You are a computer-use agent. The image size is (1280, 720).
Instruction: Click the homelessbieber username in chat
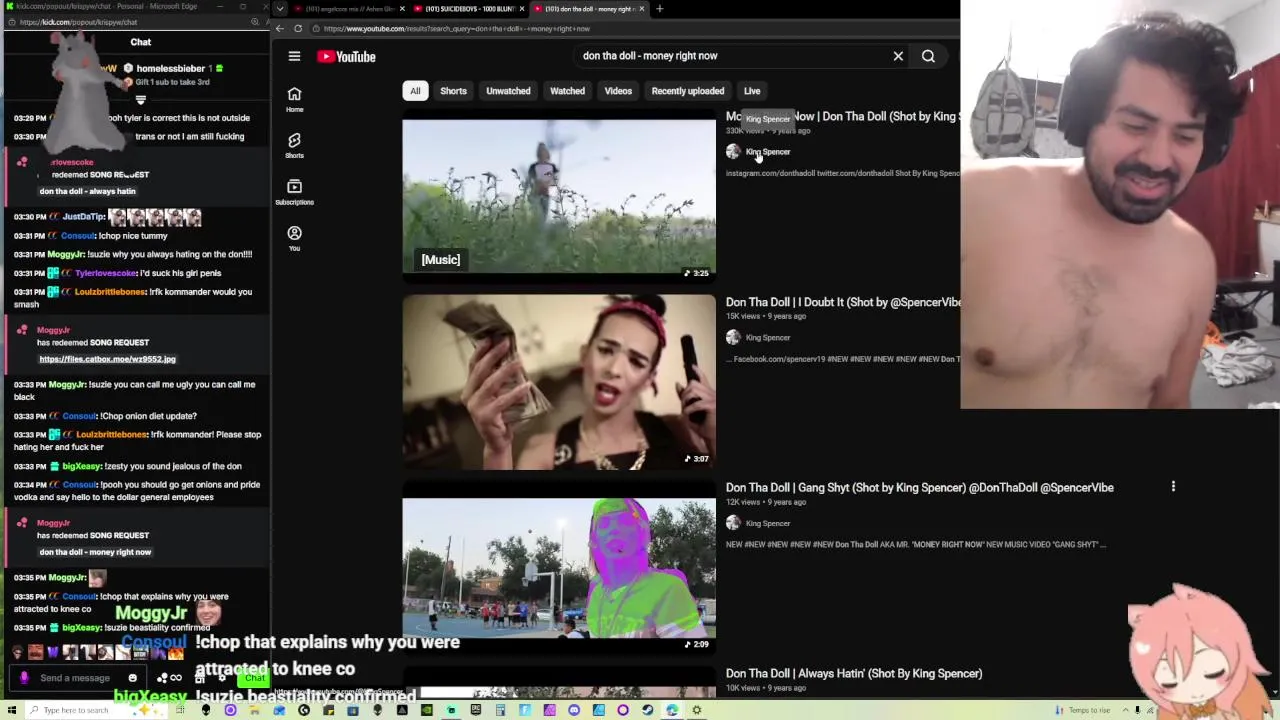point(170,69)
